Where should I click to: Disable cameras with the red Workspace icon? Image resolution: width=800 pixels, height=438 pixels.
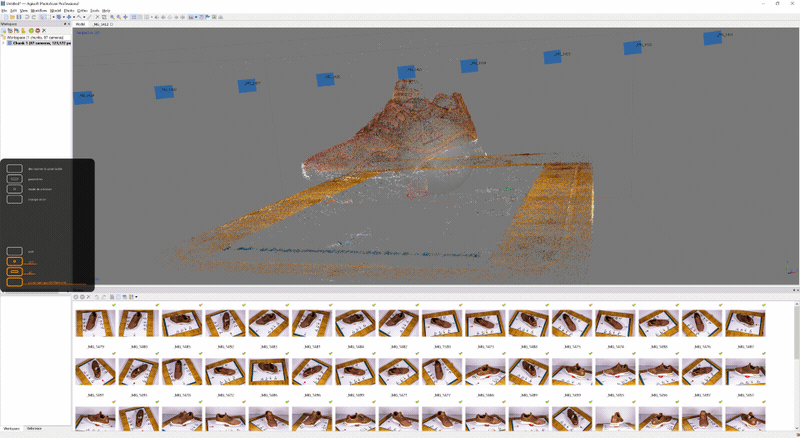38,31
